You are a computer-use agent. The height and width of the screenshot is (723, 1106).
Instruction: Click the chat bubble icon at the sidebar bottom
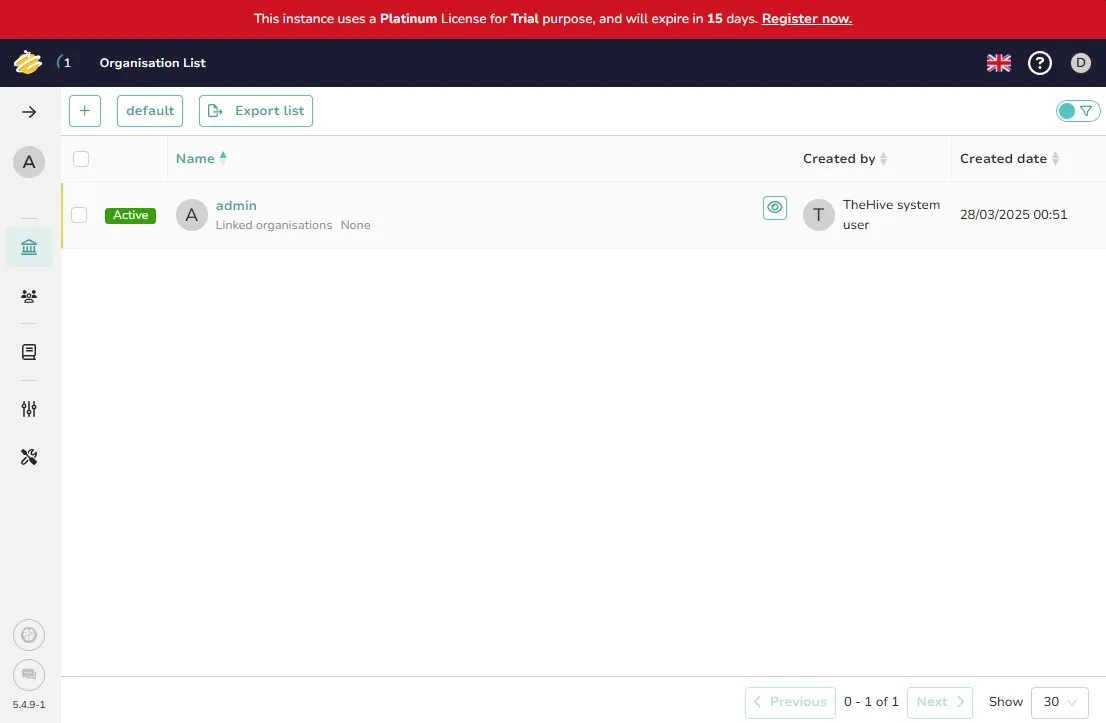tap(29, 674)
